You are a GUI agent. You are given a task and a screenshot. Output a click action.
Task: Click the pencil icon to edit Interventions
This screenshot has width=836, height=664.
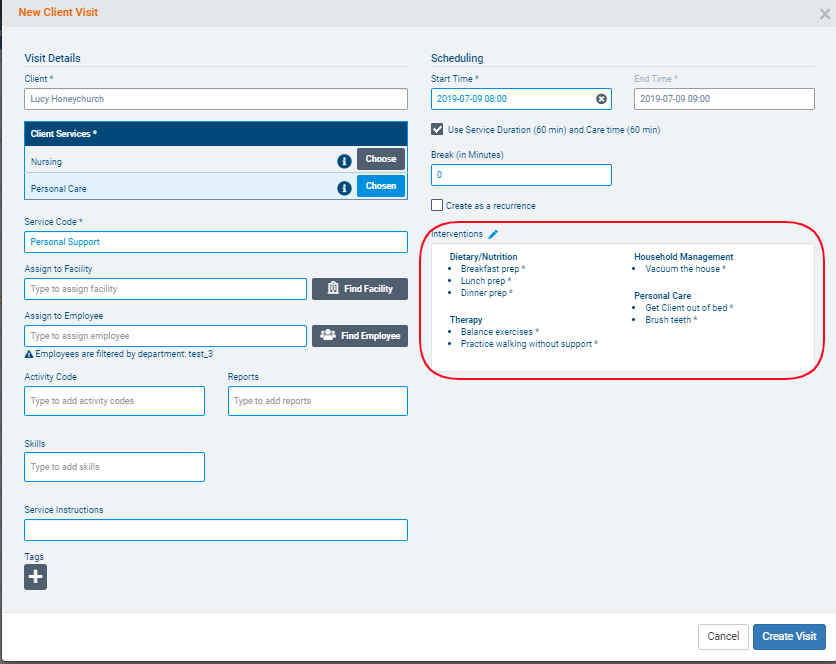click(492, 234)
